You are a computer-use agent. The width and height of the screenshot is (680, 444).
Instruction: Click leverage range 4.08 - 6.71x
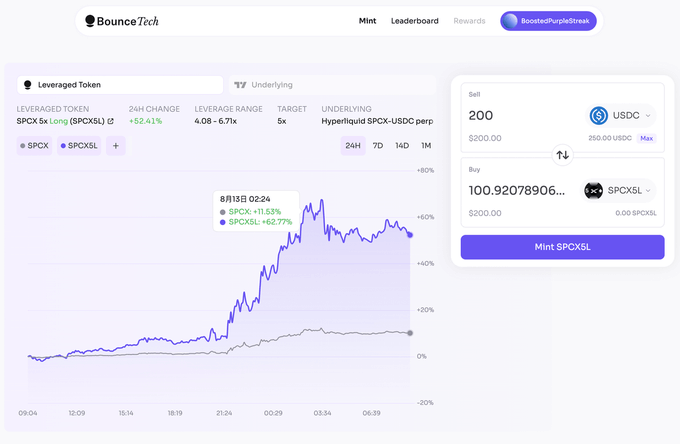(216, 121)
